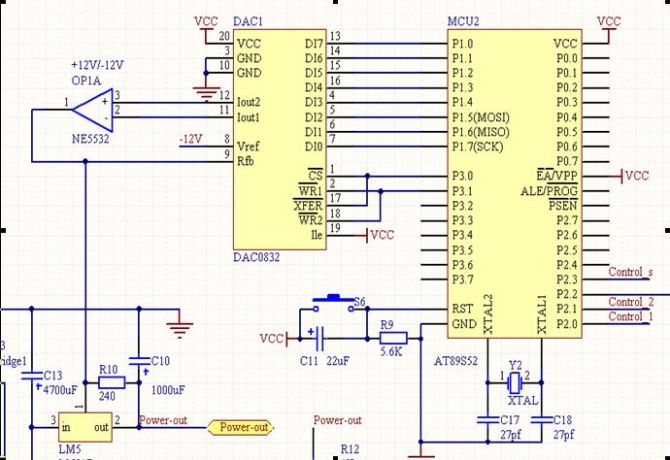This screenshot has height=460, width=670.
Task: Select the MCU2 AT89S52 chip body
Action: tap(514, 184)
